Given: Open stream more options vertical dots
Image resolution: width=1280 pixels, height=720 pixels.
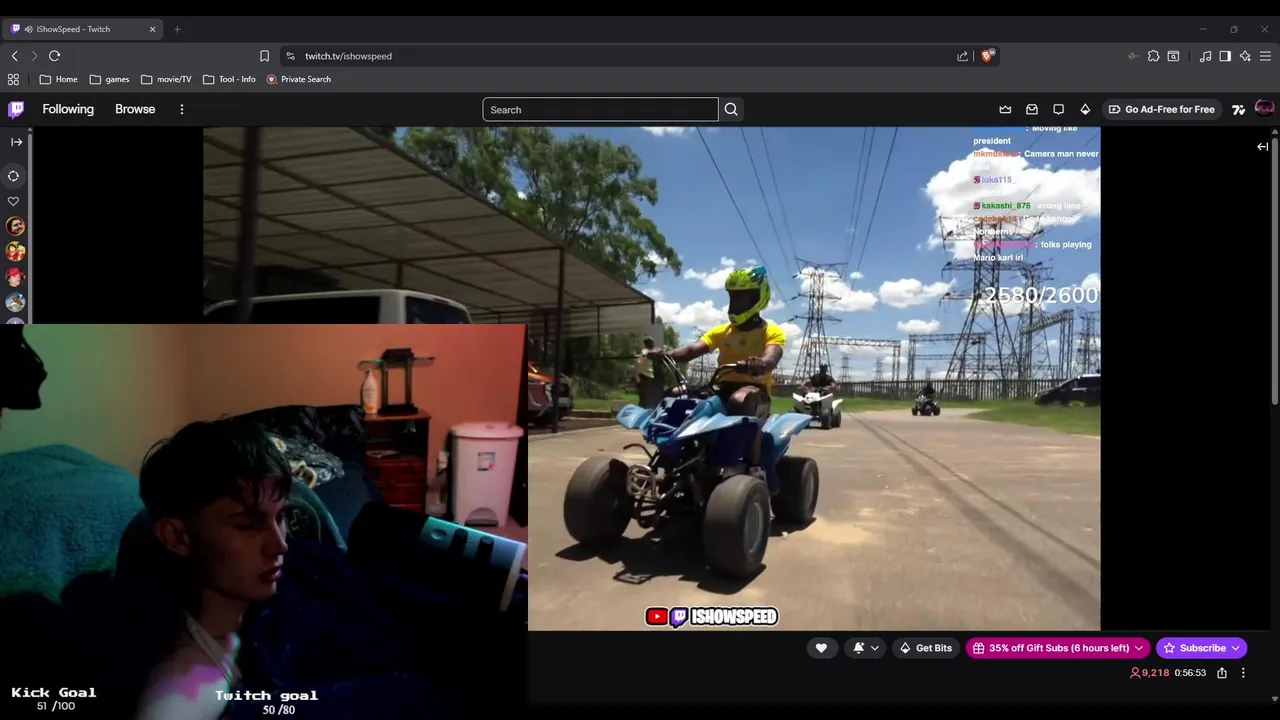Looking at the screenshot, I should pos(1243,673).
